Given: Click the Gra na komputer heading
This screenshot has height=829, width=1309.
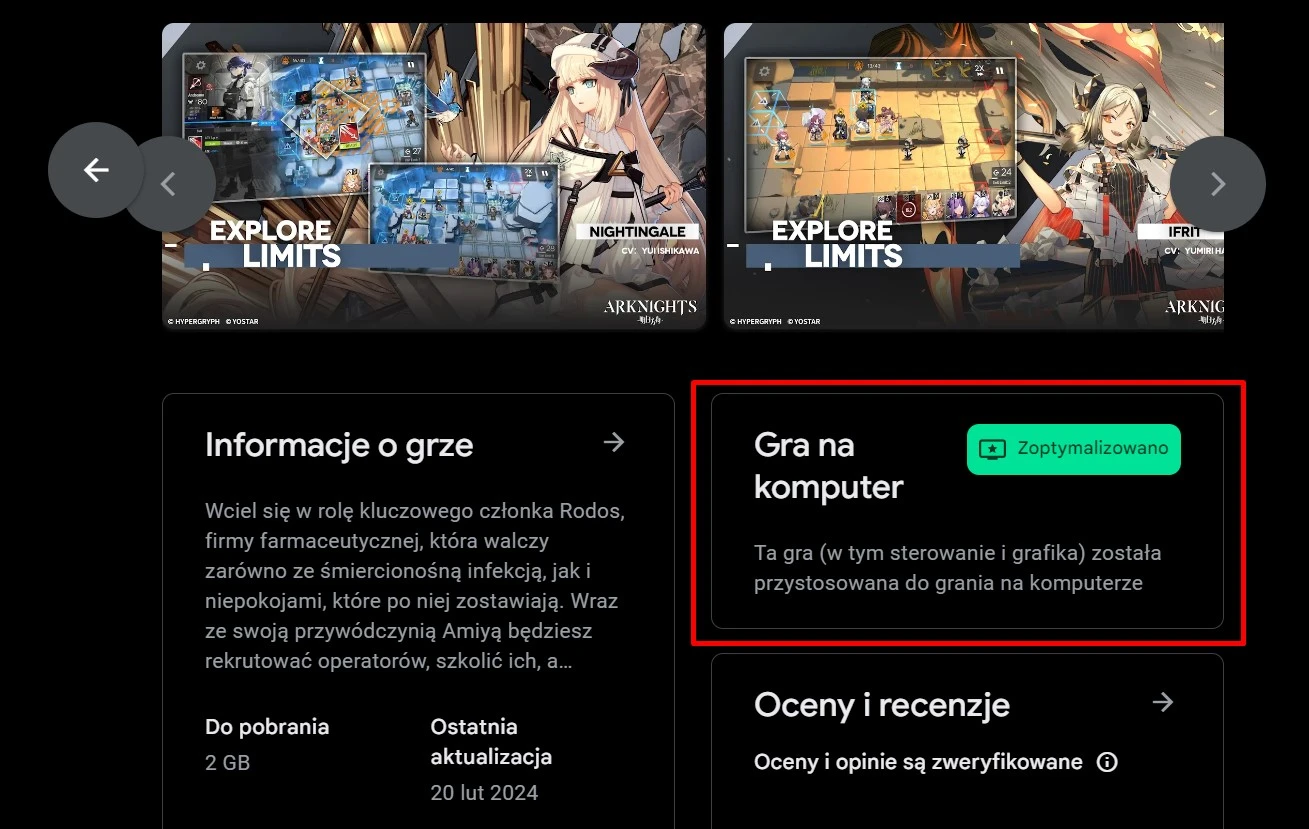Looking at the screenshot, I should click(x=829, y=466).
